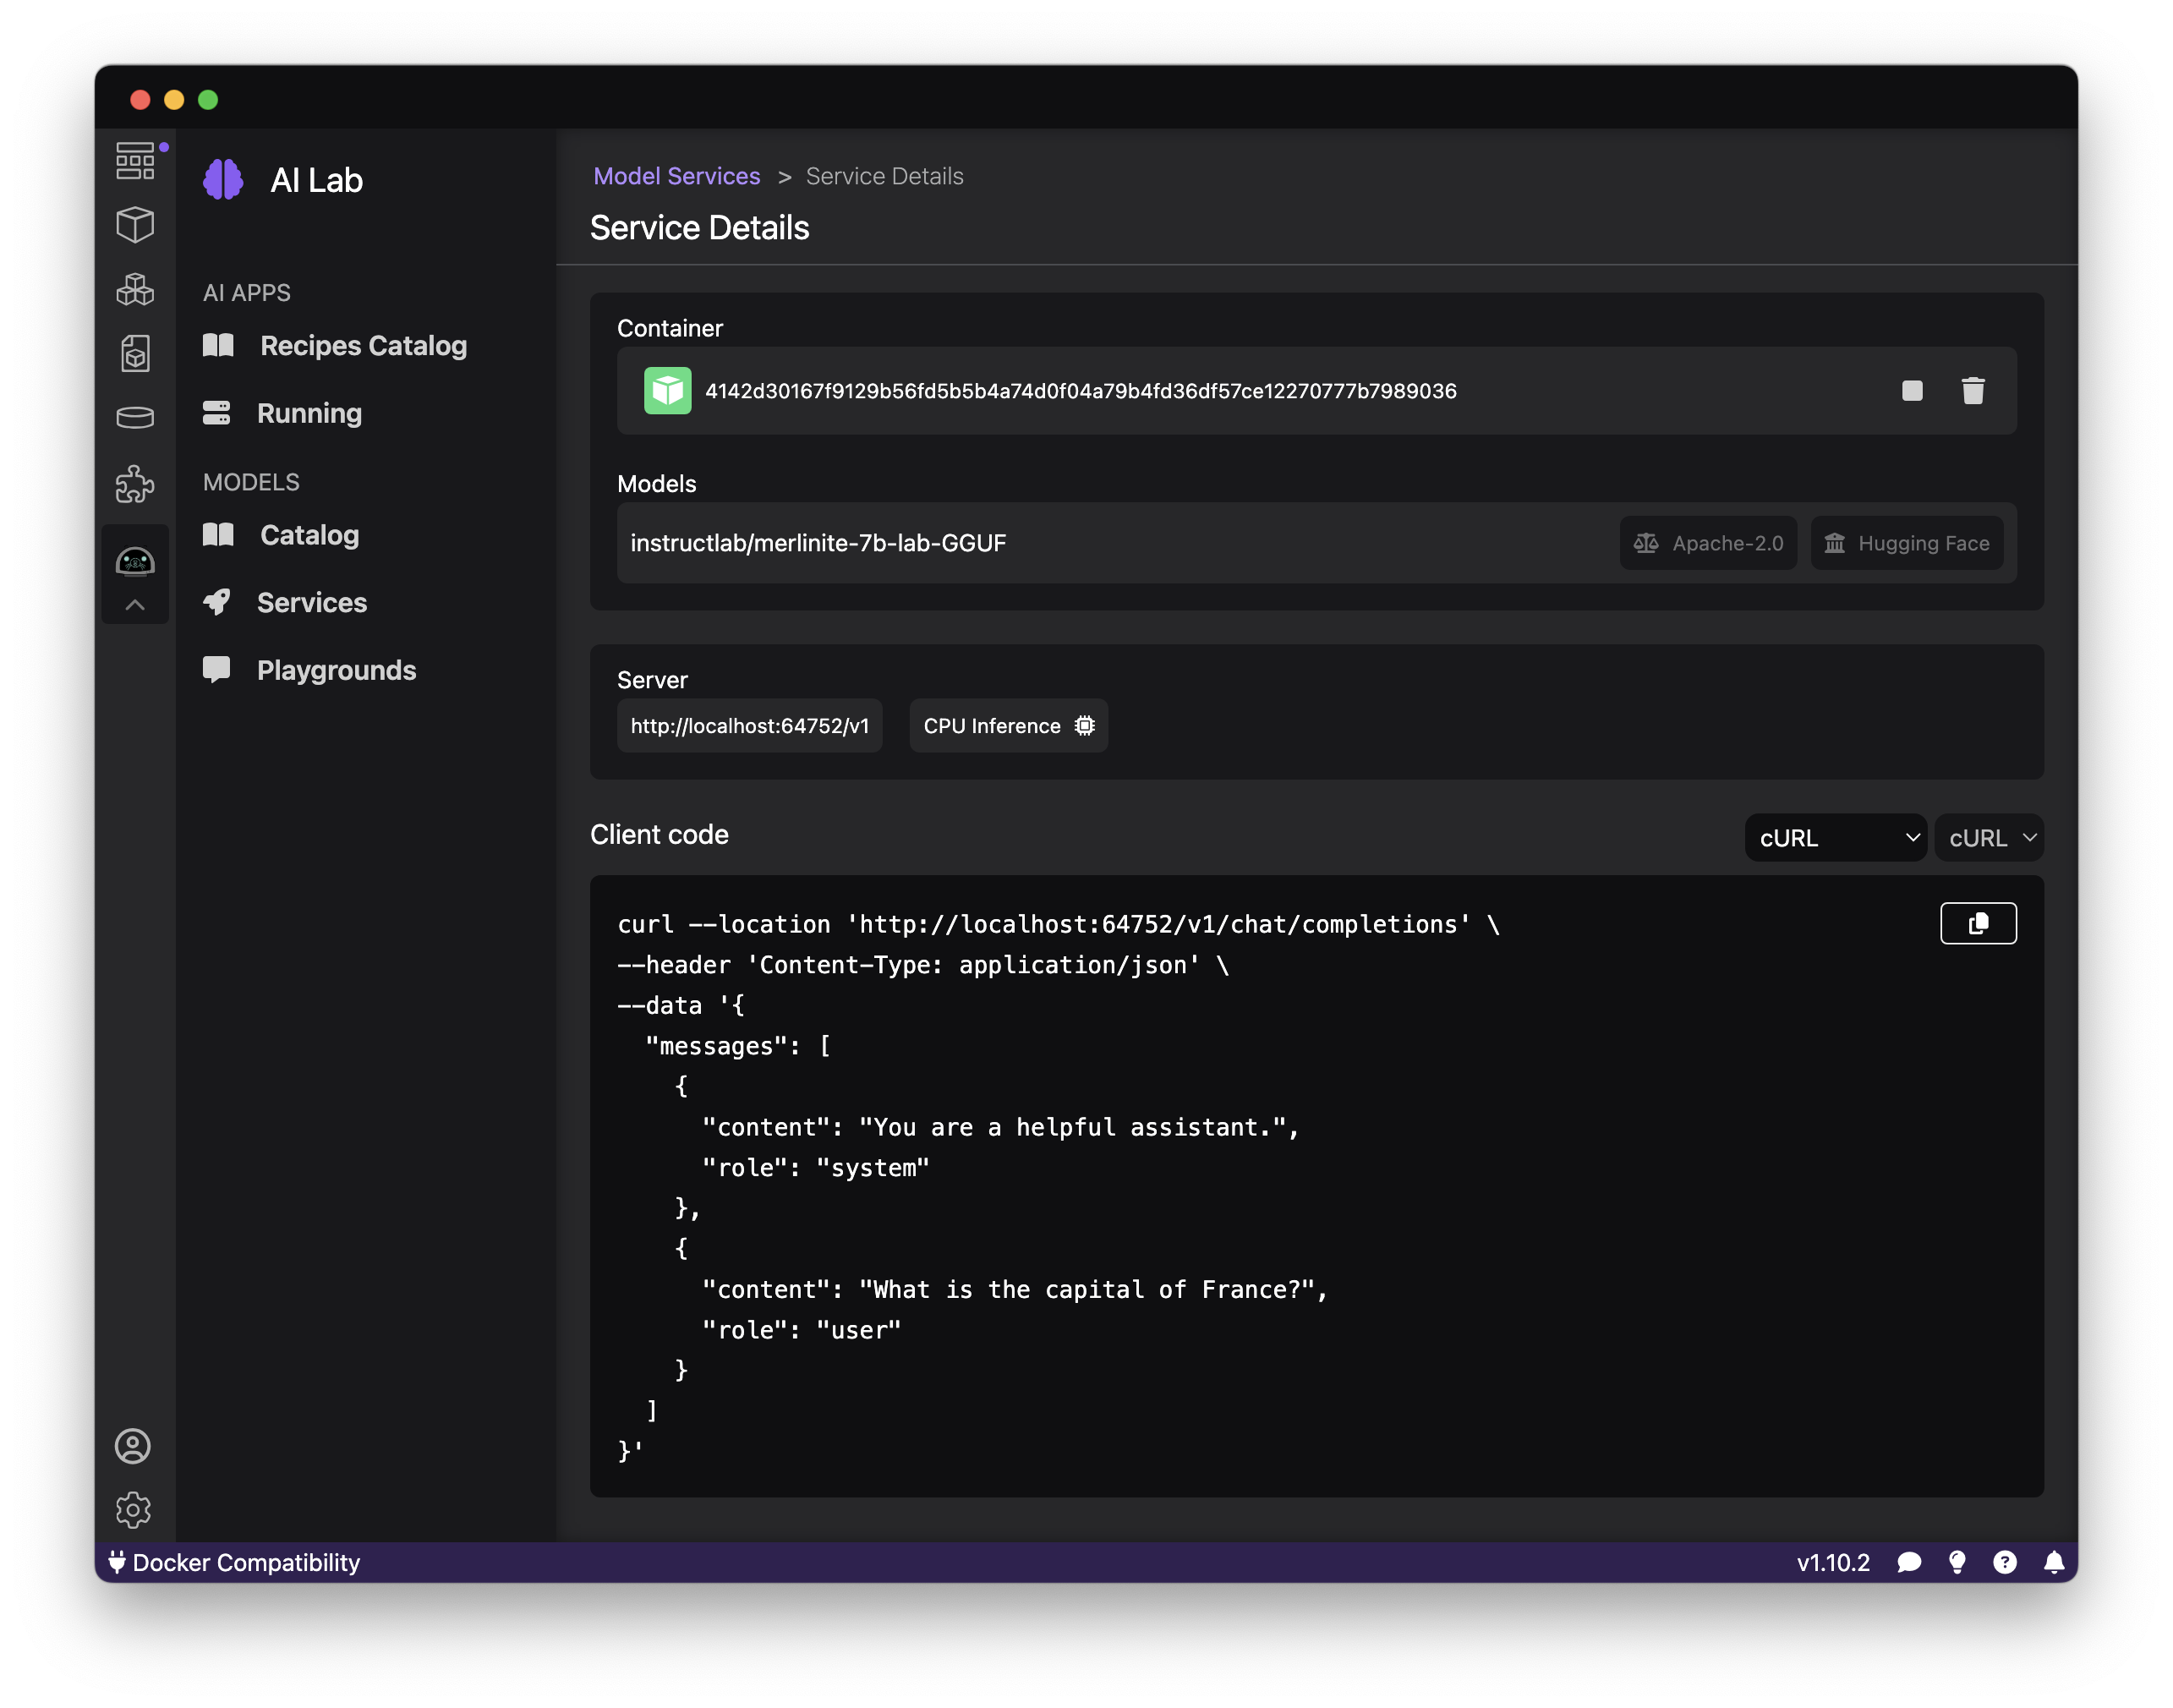
Task: Open the second cURL variant dropdown
Action: click(x=1988, y=838)
